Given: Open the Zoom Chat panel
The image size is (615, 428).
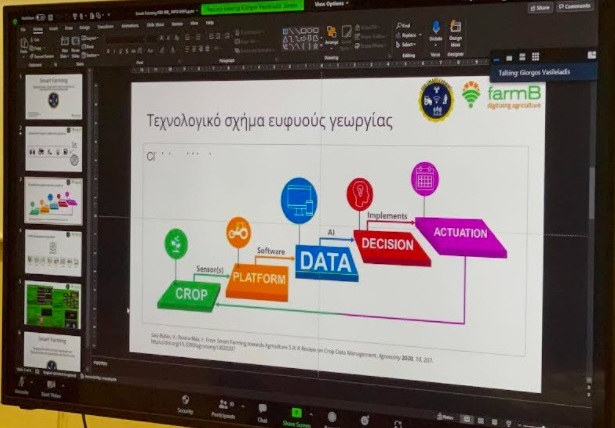Looking at the screenshot, I should pyautogui.click(x=262, y=409).
